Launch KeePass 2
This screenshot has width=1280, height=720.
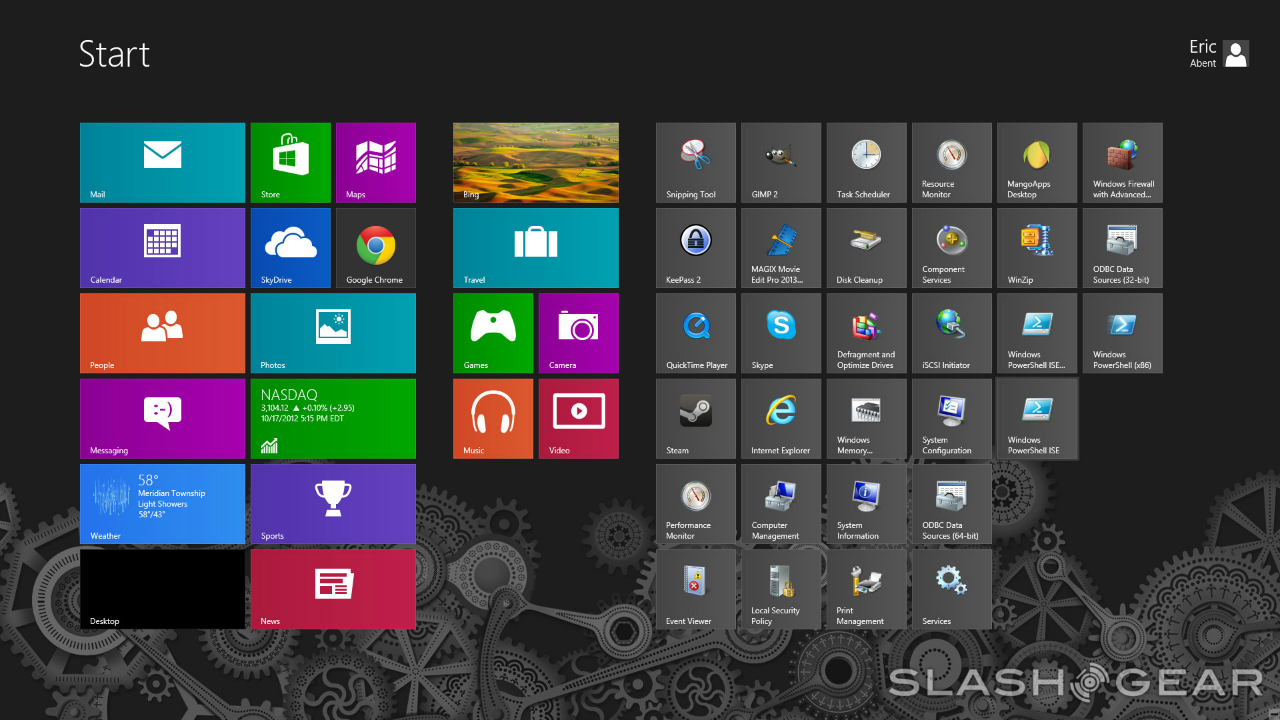click(696, 248)
